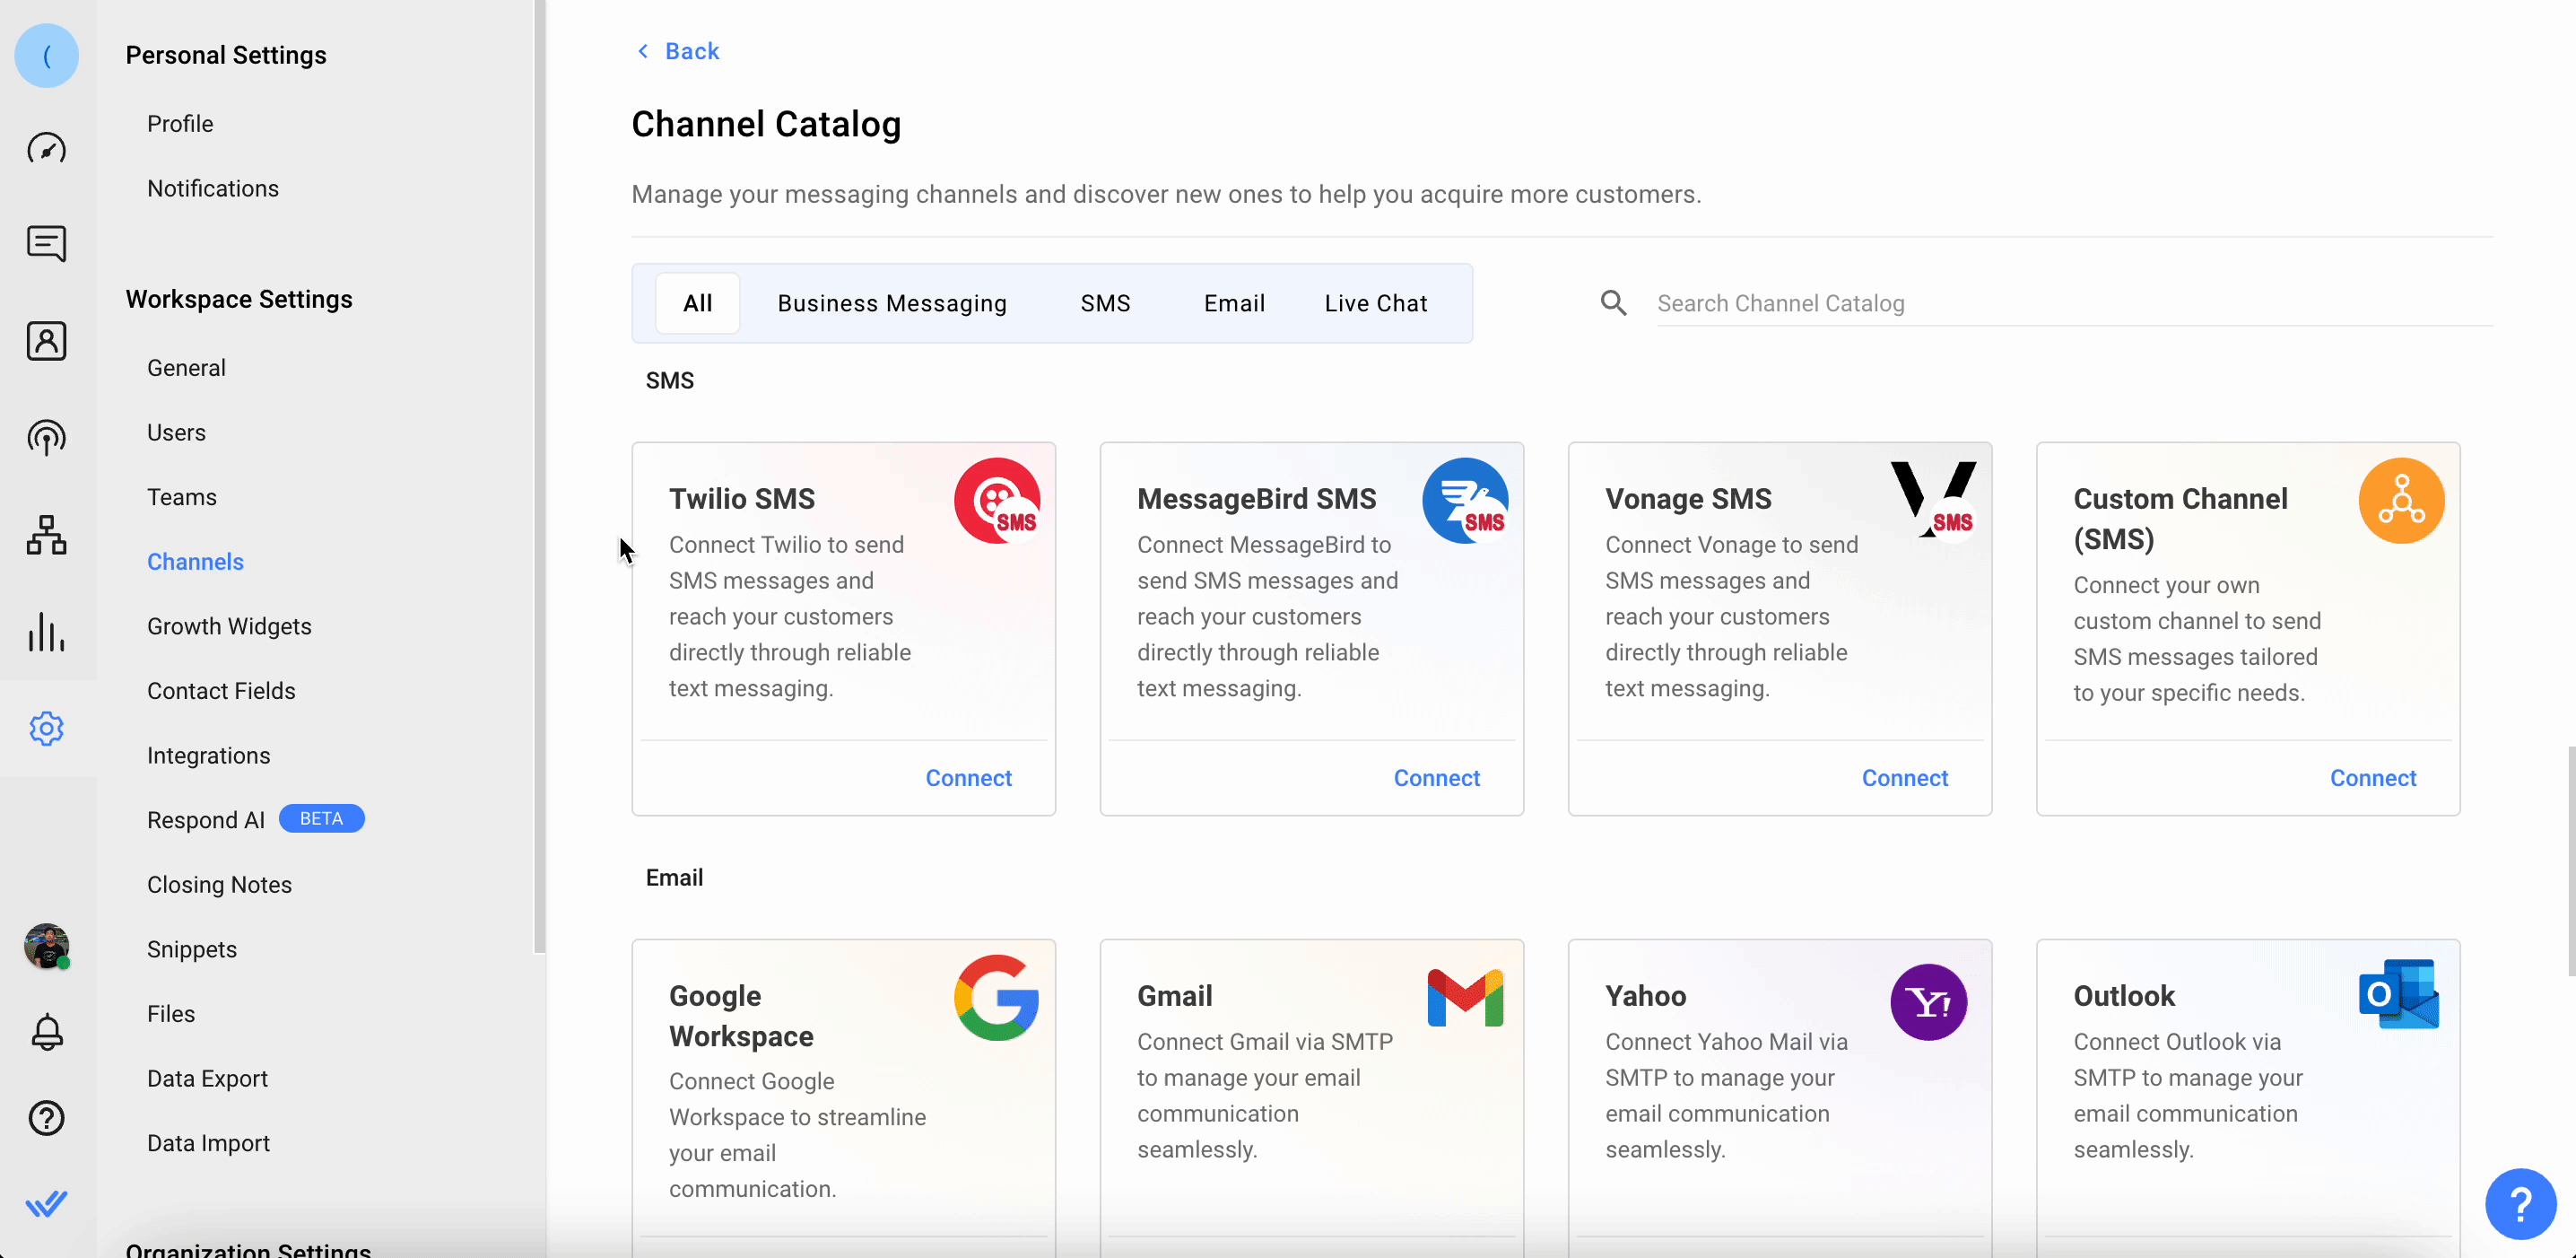Connect the Twilio SMS channel
This screenshot has width=2576, height=1258.
coord(968,778)
